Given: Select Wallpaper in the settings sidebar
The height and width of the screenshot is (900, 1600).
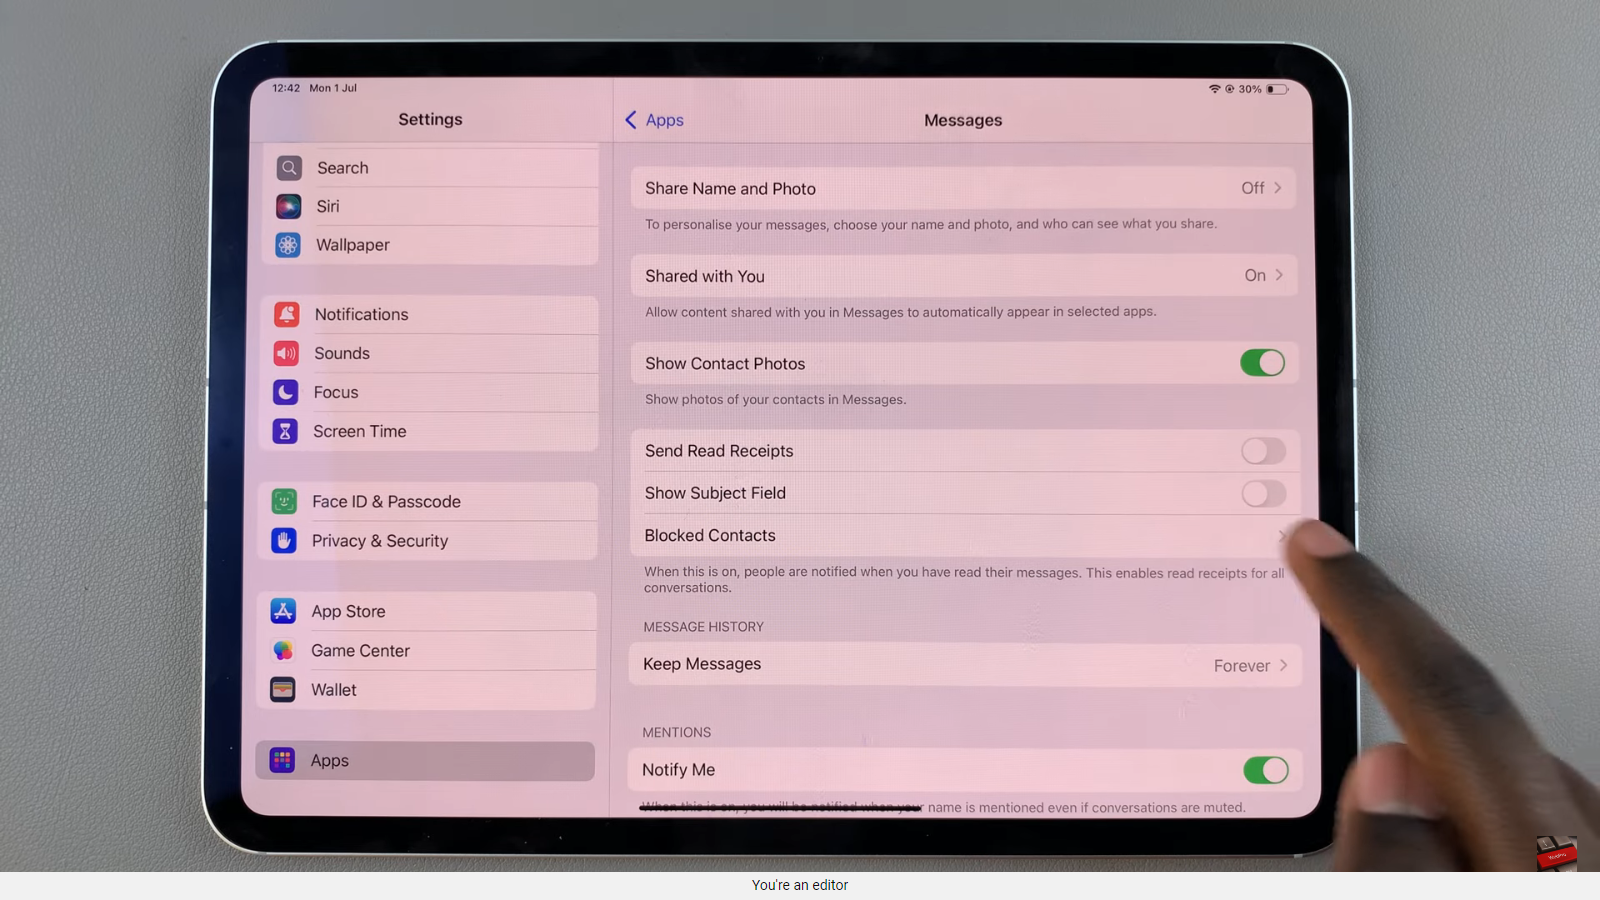Looking at the screenshot, I should pos(431,245).
